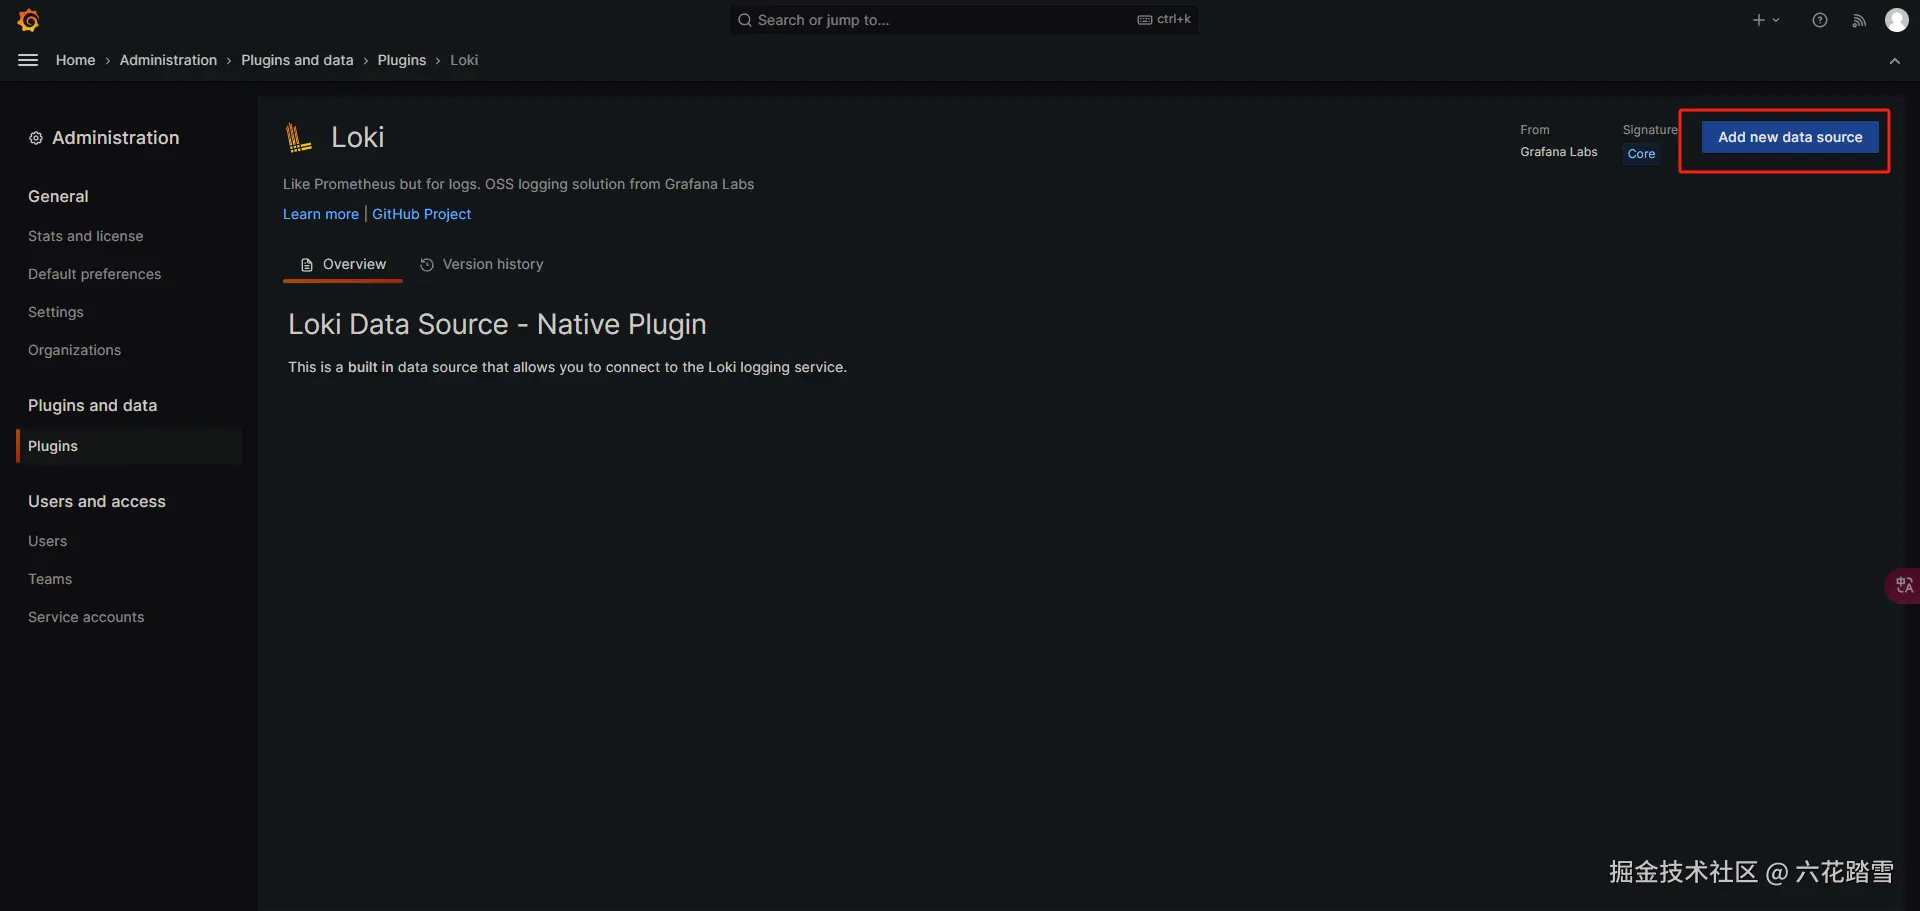The height and width of the screenshot is (911, 1920).
Task: Go to Plugins and data breadcrumb
Action: click(x=297, y=60)
